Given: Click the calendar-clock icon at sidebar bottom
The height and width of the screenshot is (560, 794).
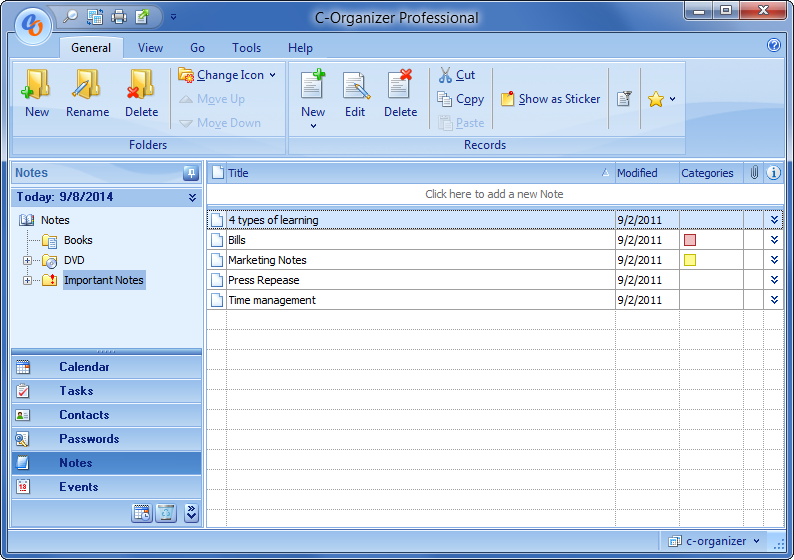Looking at the screenshot, I should coord(142,513).
